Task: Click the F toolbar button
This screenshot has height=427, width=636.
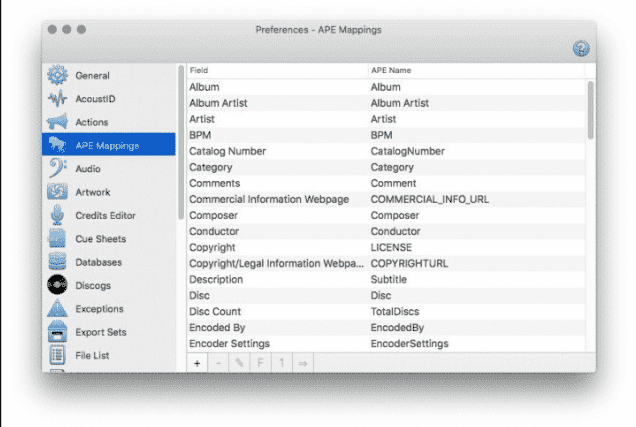Action: pyautogui.click(x=260, y=363)
